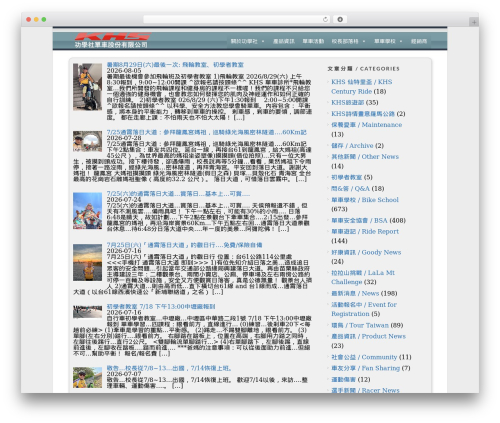Click the sunset avenue post thumbnail

(x=87, y=262)
